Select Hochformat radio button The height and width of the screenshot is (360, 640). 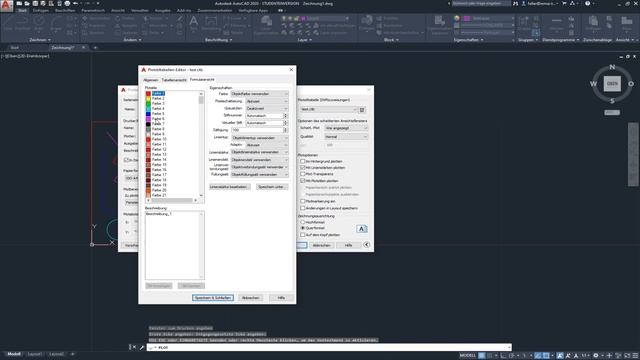click(x=303, y=222)
